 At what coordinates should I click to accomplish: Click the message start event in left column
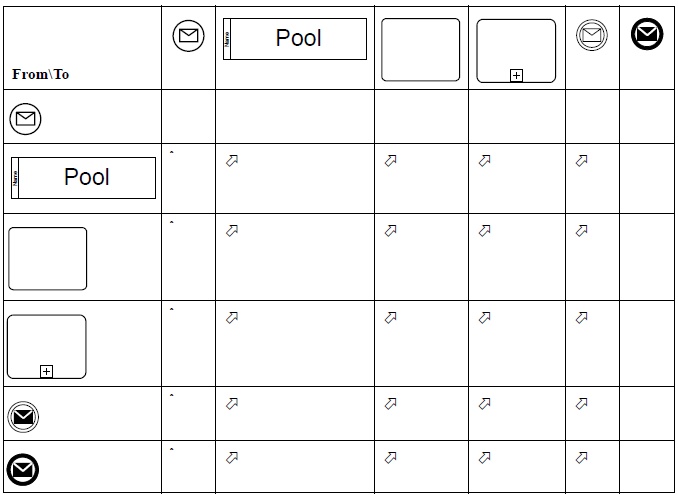[26, 120]
